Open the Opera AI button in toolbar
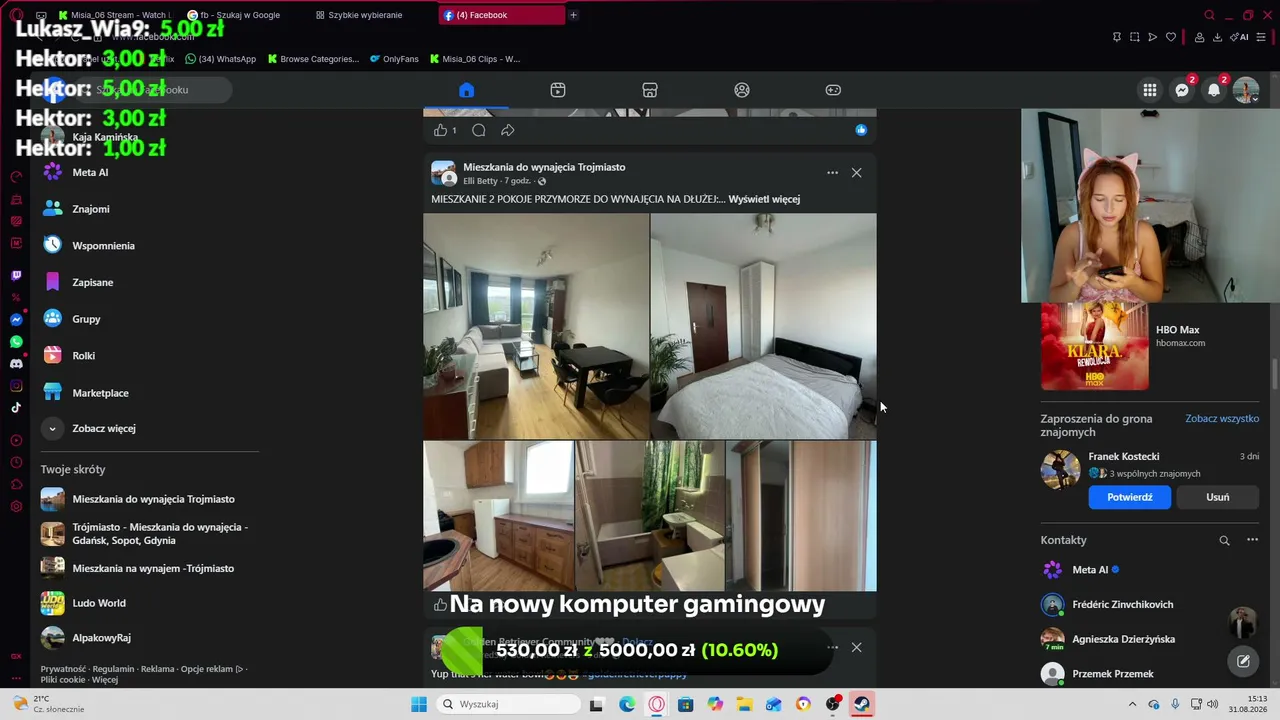The width and height of the screenshot is (1280, 720). [x=1240, y=37]
